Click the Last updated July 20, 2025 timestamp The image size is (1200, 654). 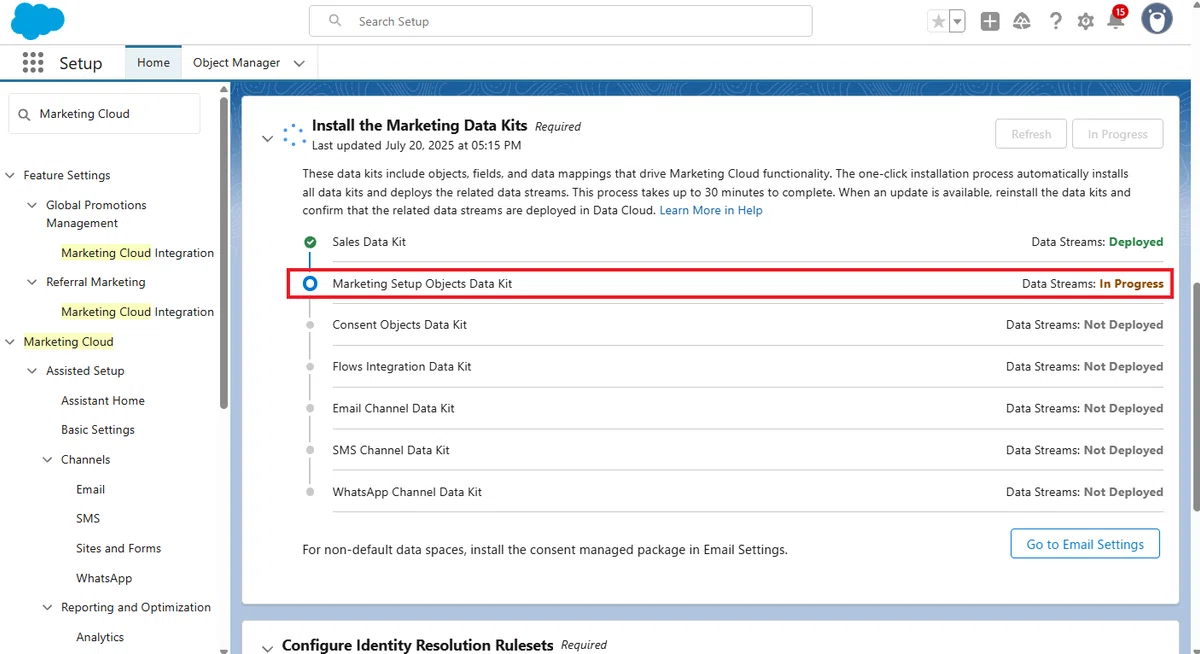coord(416,145)
